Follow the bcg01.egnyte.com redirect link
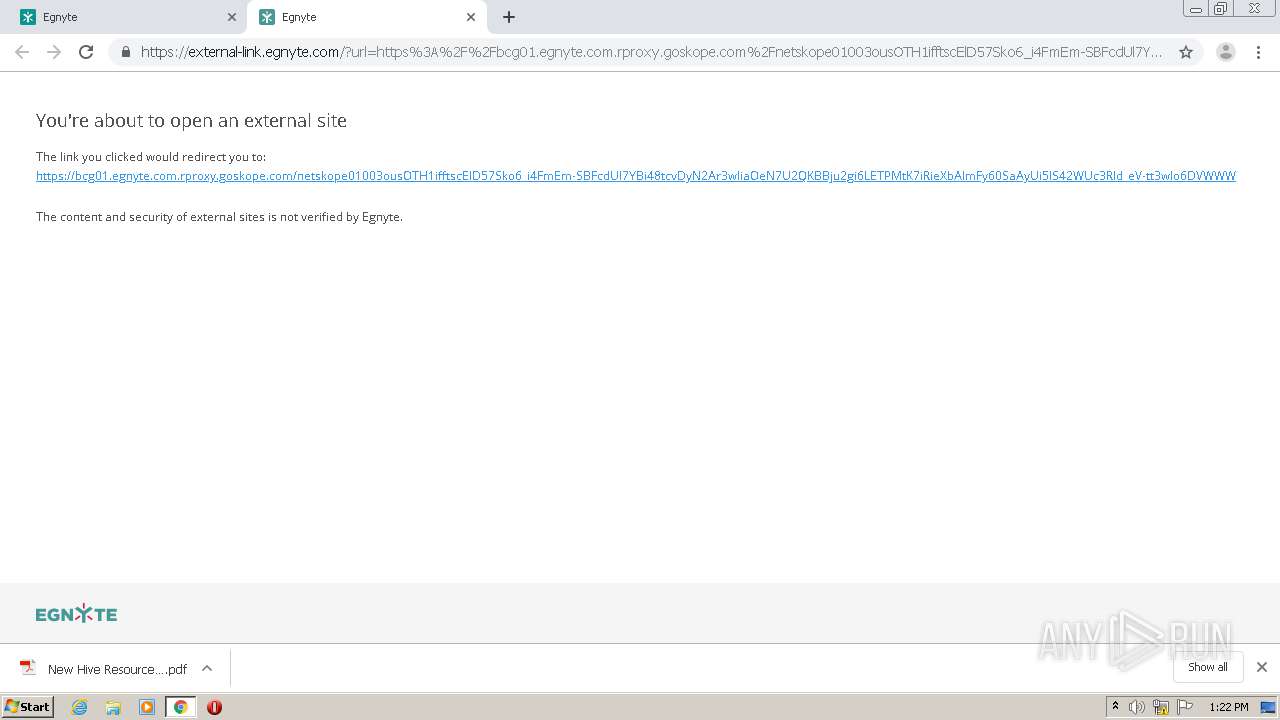The image size is (1280, 720). pos(636,176)
